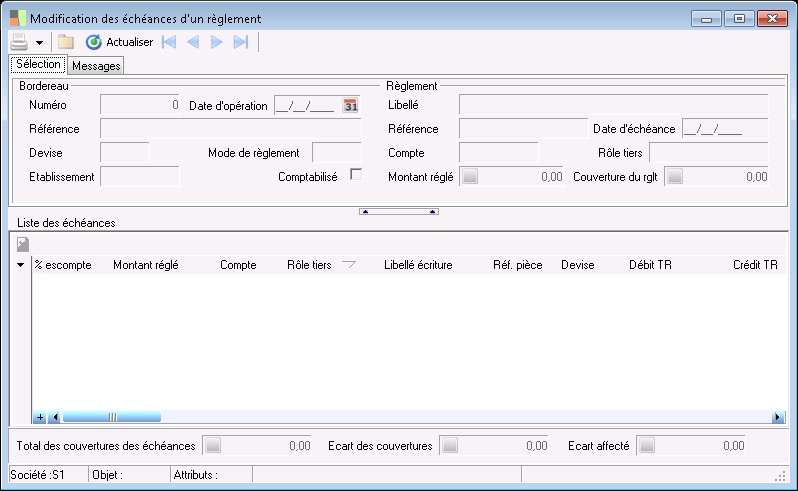Open the Date d'opération calendar picker
798x491 pixels.
click(x=351, y=106)
